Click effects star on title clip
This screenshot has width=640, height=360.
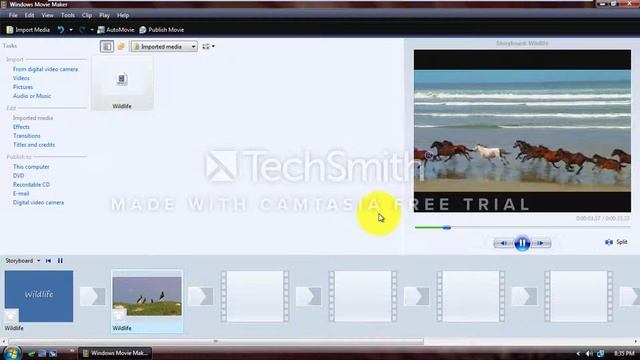click(x=11, y=316)
